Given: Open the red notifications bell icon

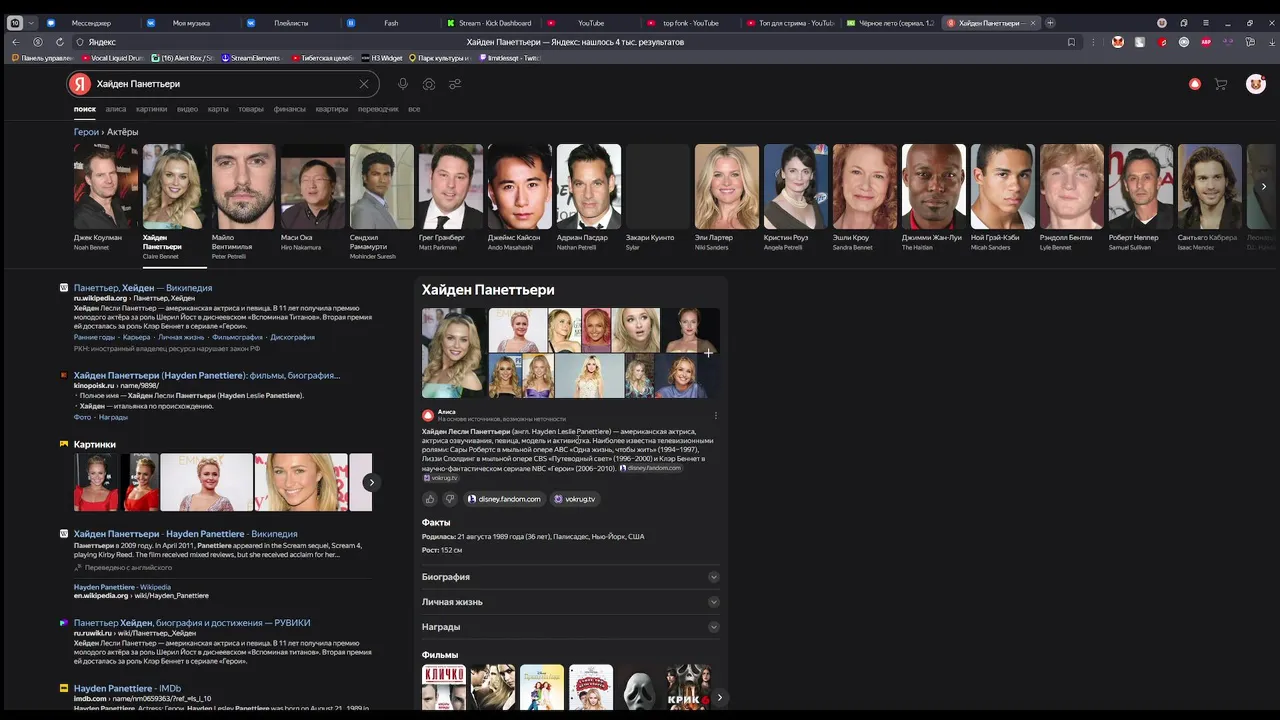Looking at the screenshot, I should point(1194,84).
